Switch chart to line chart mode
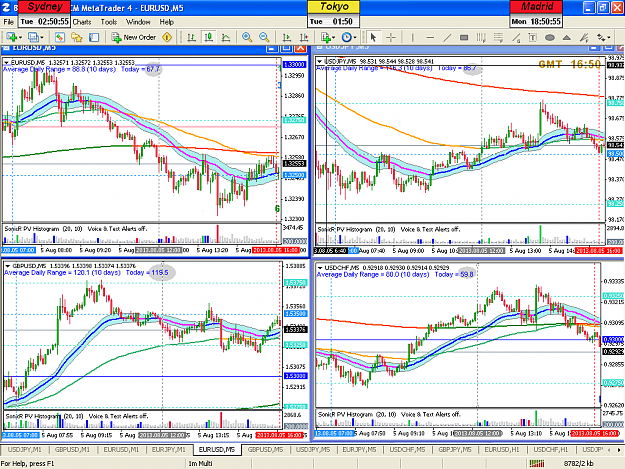The image size is (625, 469). (226, 37)
